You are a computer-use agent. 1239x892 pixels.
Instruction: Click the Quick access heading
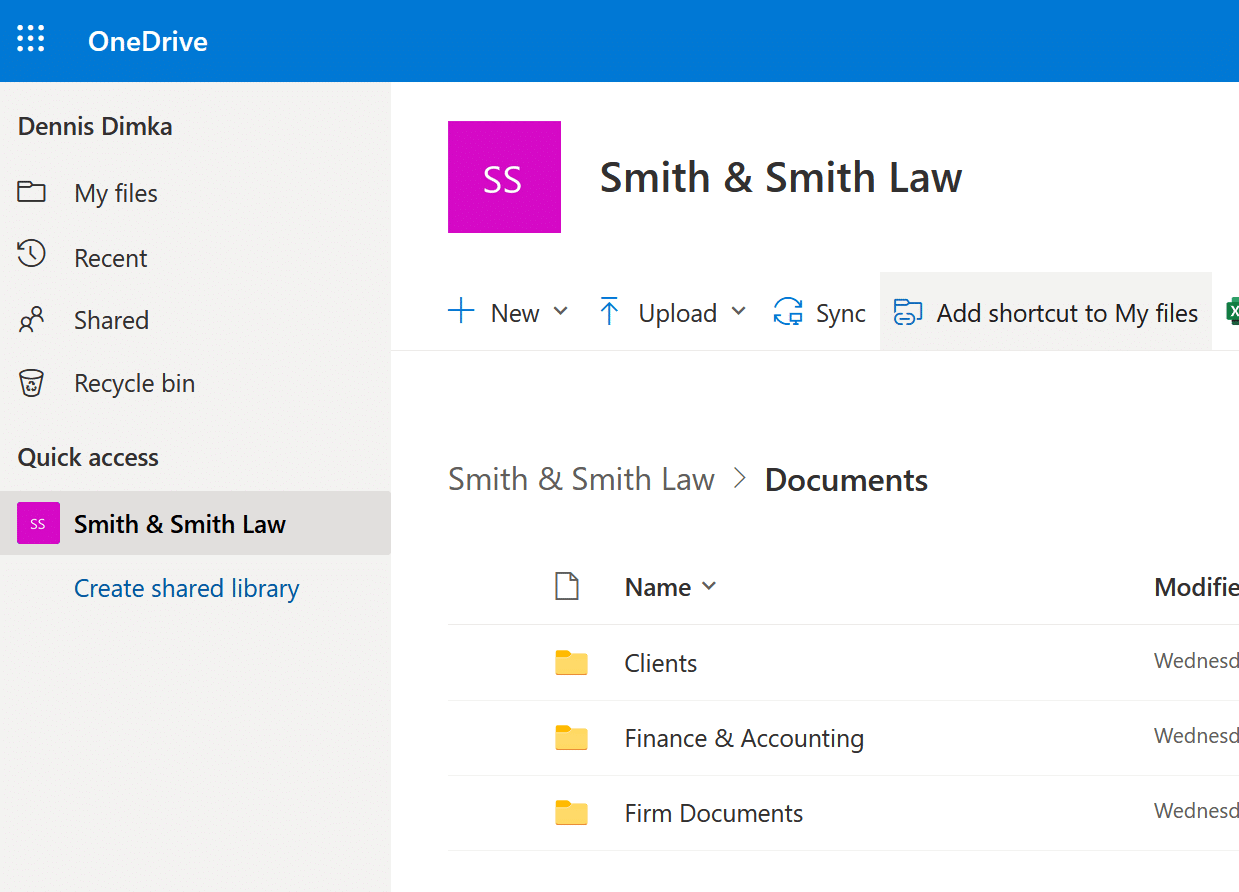point(88,457)
